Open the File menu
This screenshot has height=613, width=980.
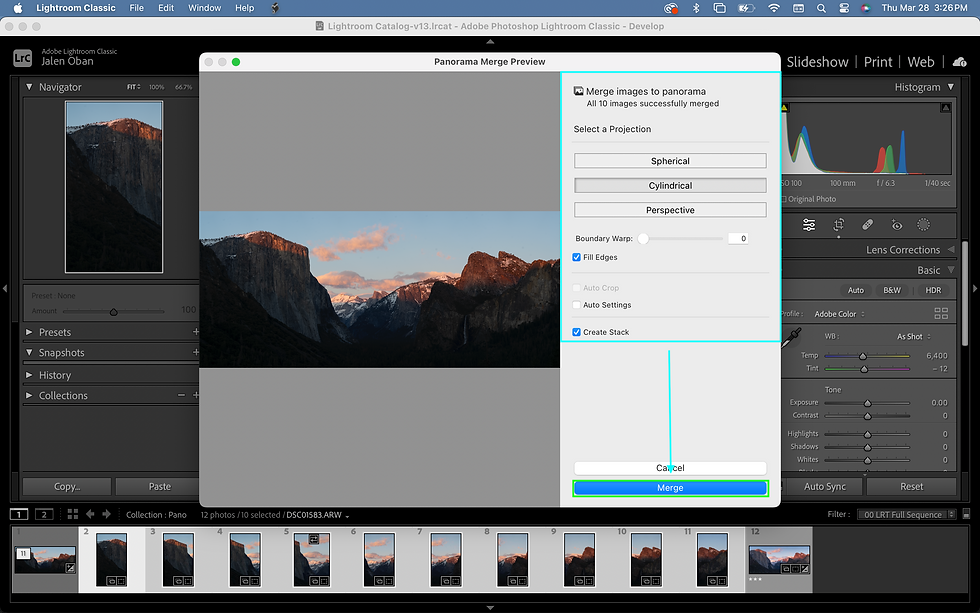136,8
